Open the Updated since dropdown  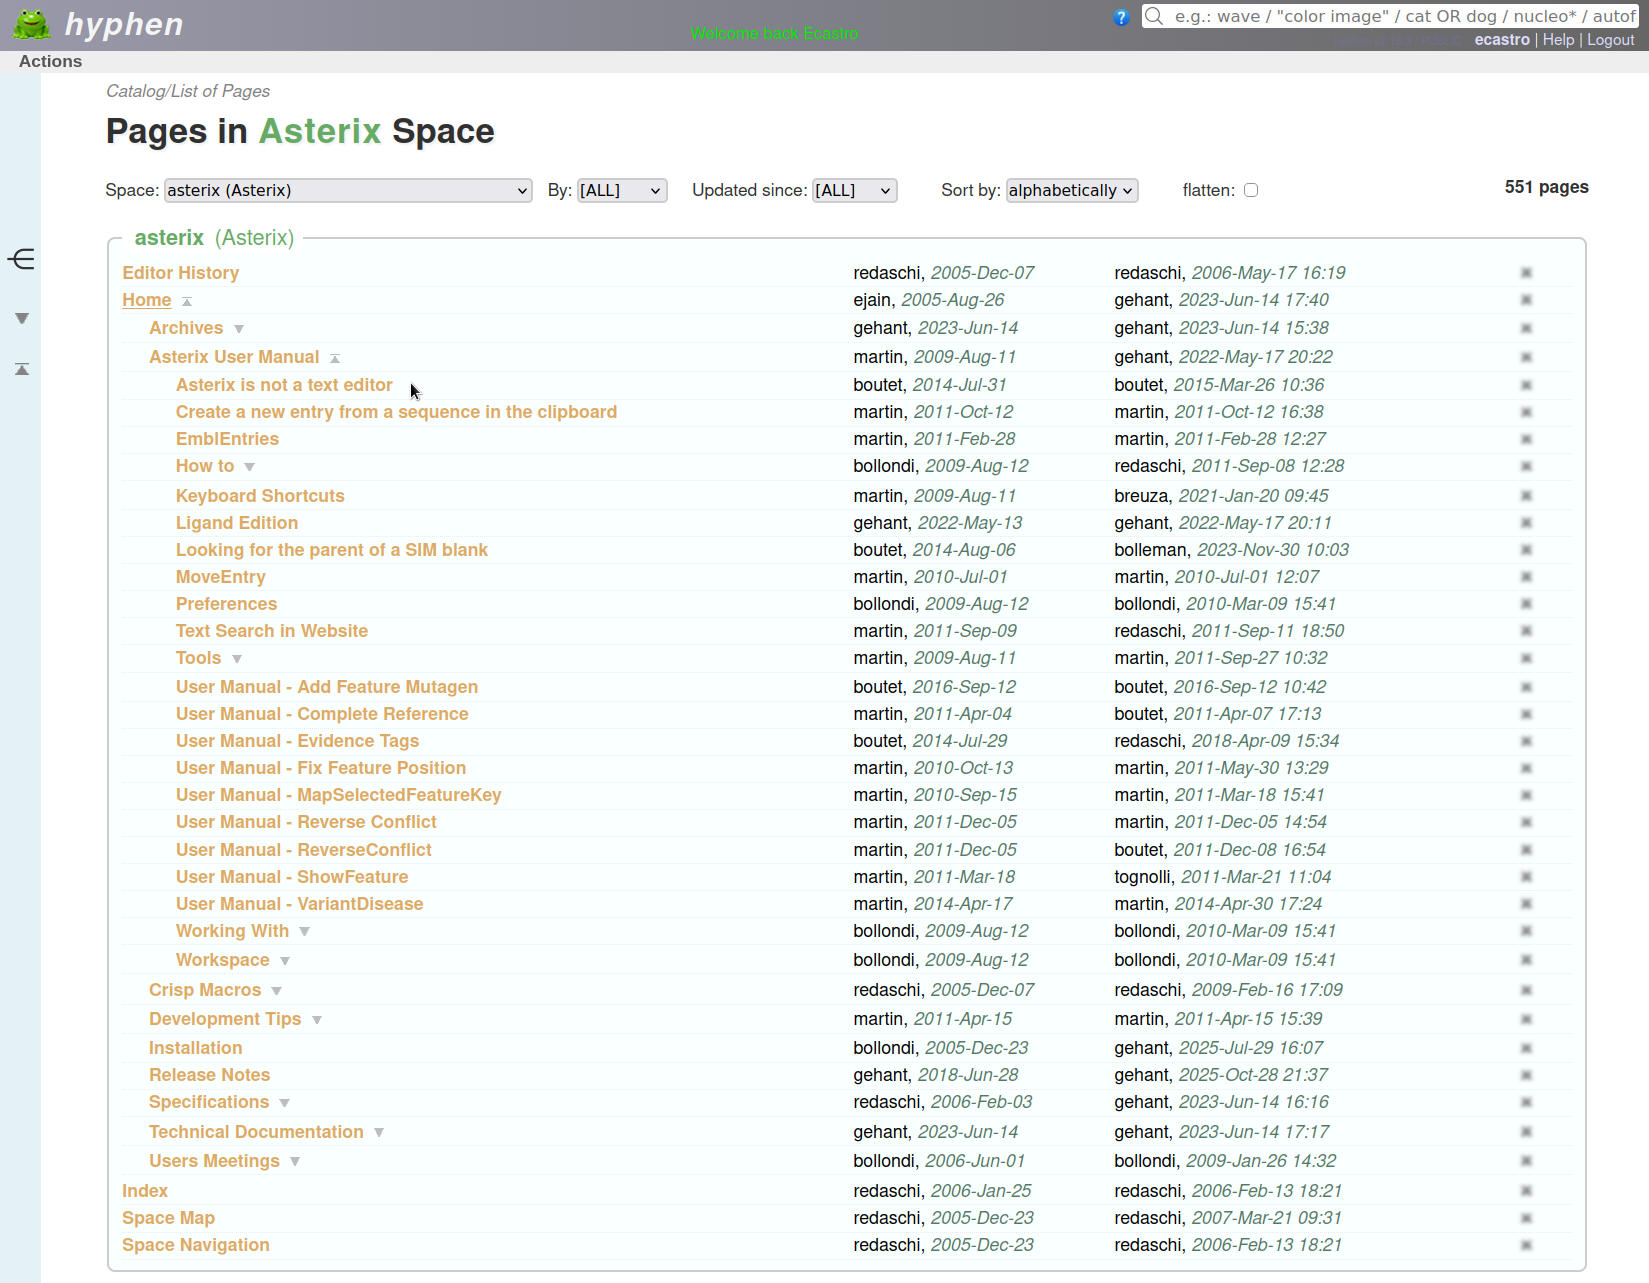[x=854, y=190]
